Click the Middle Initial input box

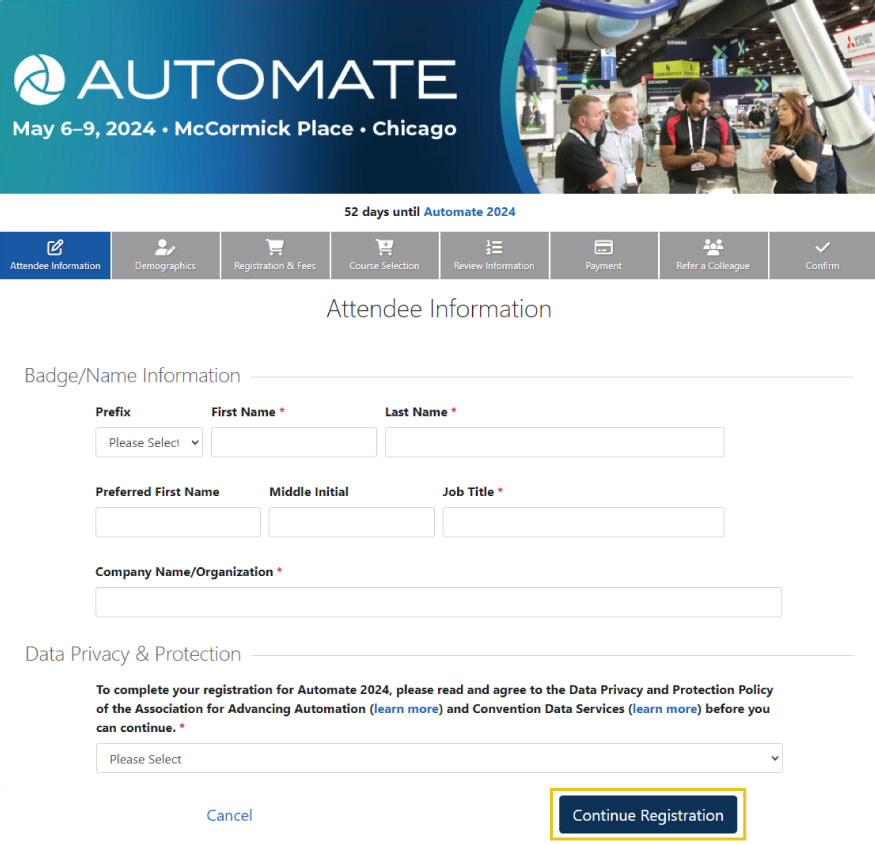(352, 522)
